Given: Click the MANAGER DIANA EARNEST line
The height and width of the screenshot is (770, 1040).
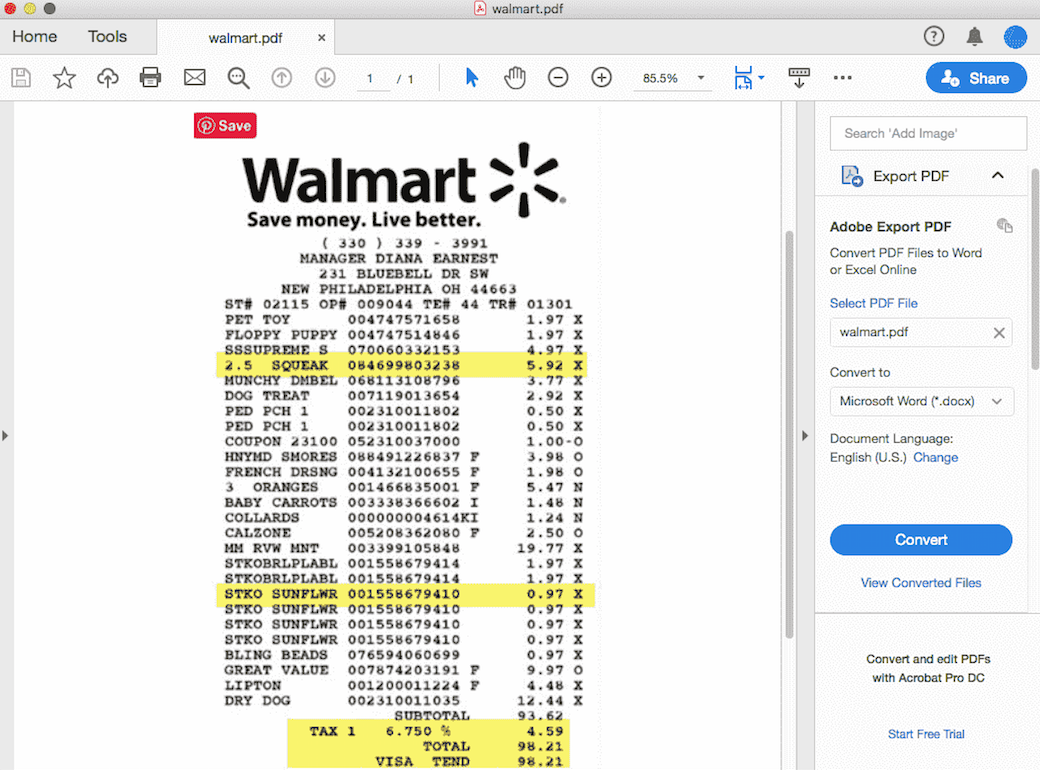Looking at the screenshot, I should 399,259.
